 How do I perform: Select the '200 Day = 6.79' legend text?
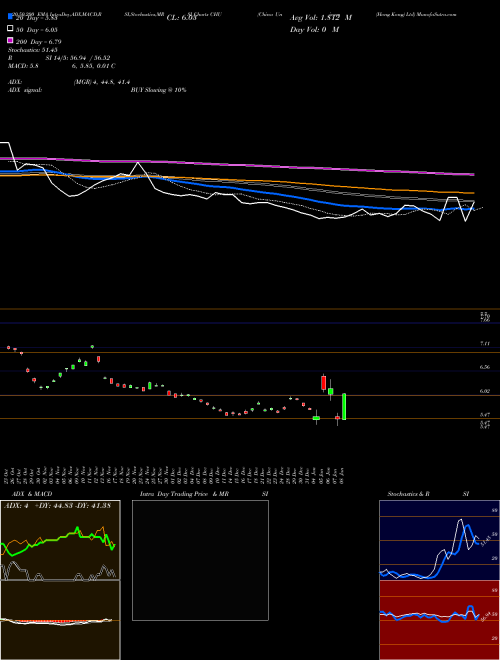(x=39, y=42)
